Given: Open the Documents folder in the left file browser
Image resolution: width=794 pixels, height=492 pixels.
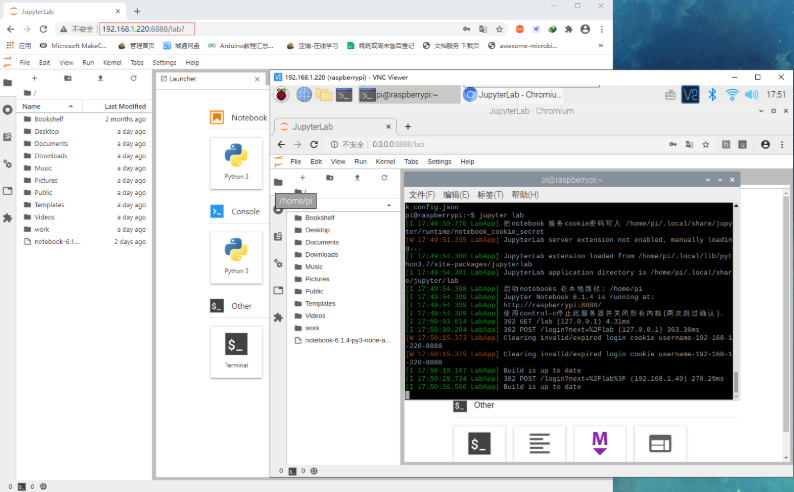Looking at the screenshot, I should (50, 143).
